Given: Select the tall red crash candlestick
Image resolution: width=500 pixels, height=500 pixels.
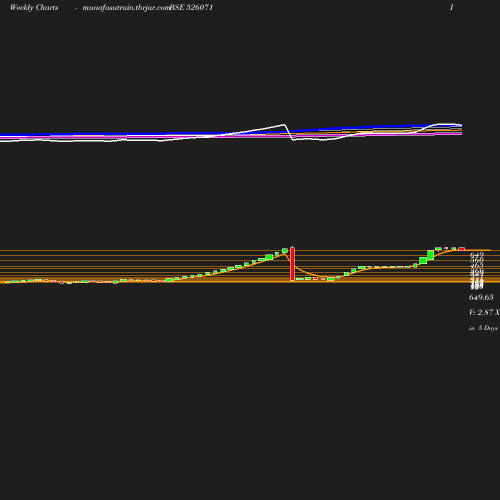Looking at the screenshot, I should (292, 264).
